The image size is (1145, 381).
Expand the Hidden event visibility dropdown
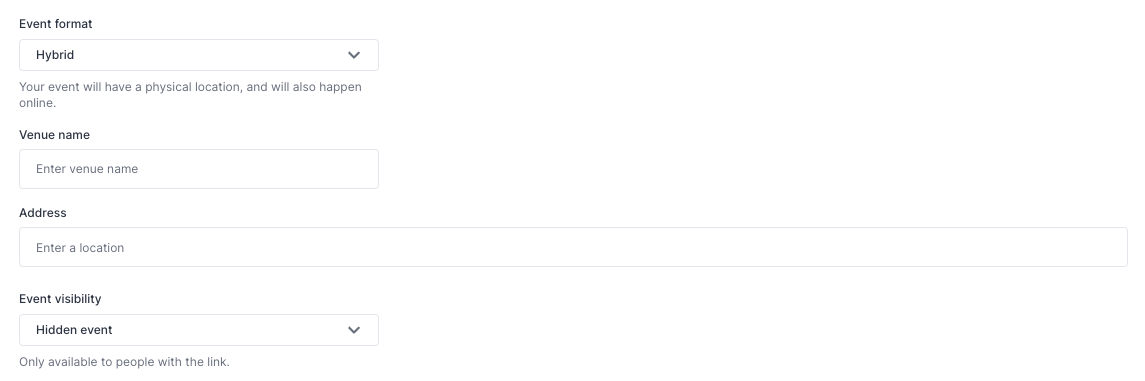199,330
